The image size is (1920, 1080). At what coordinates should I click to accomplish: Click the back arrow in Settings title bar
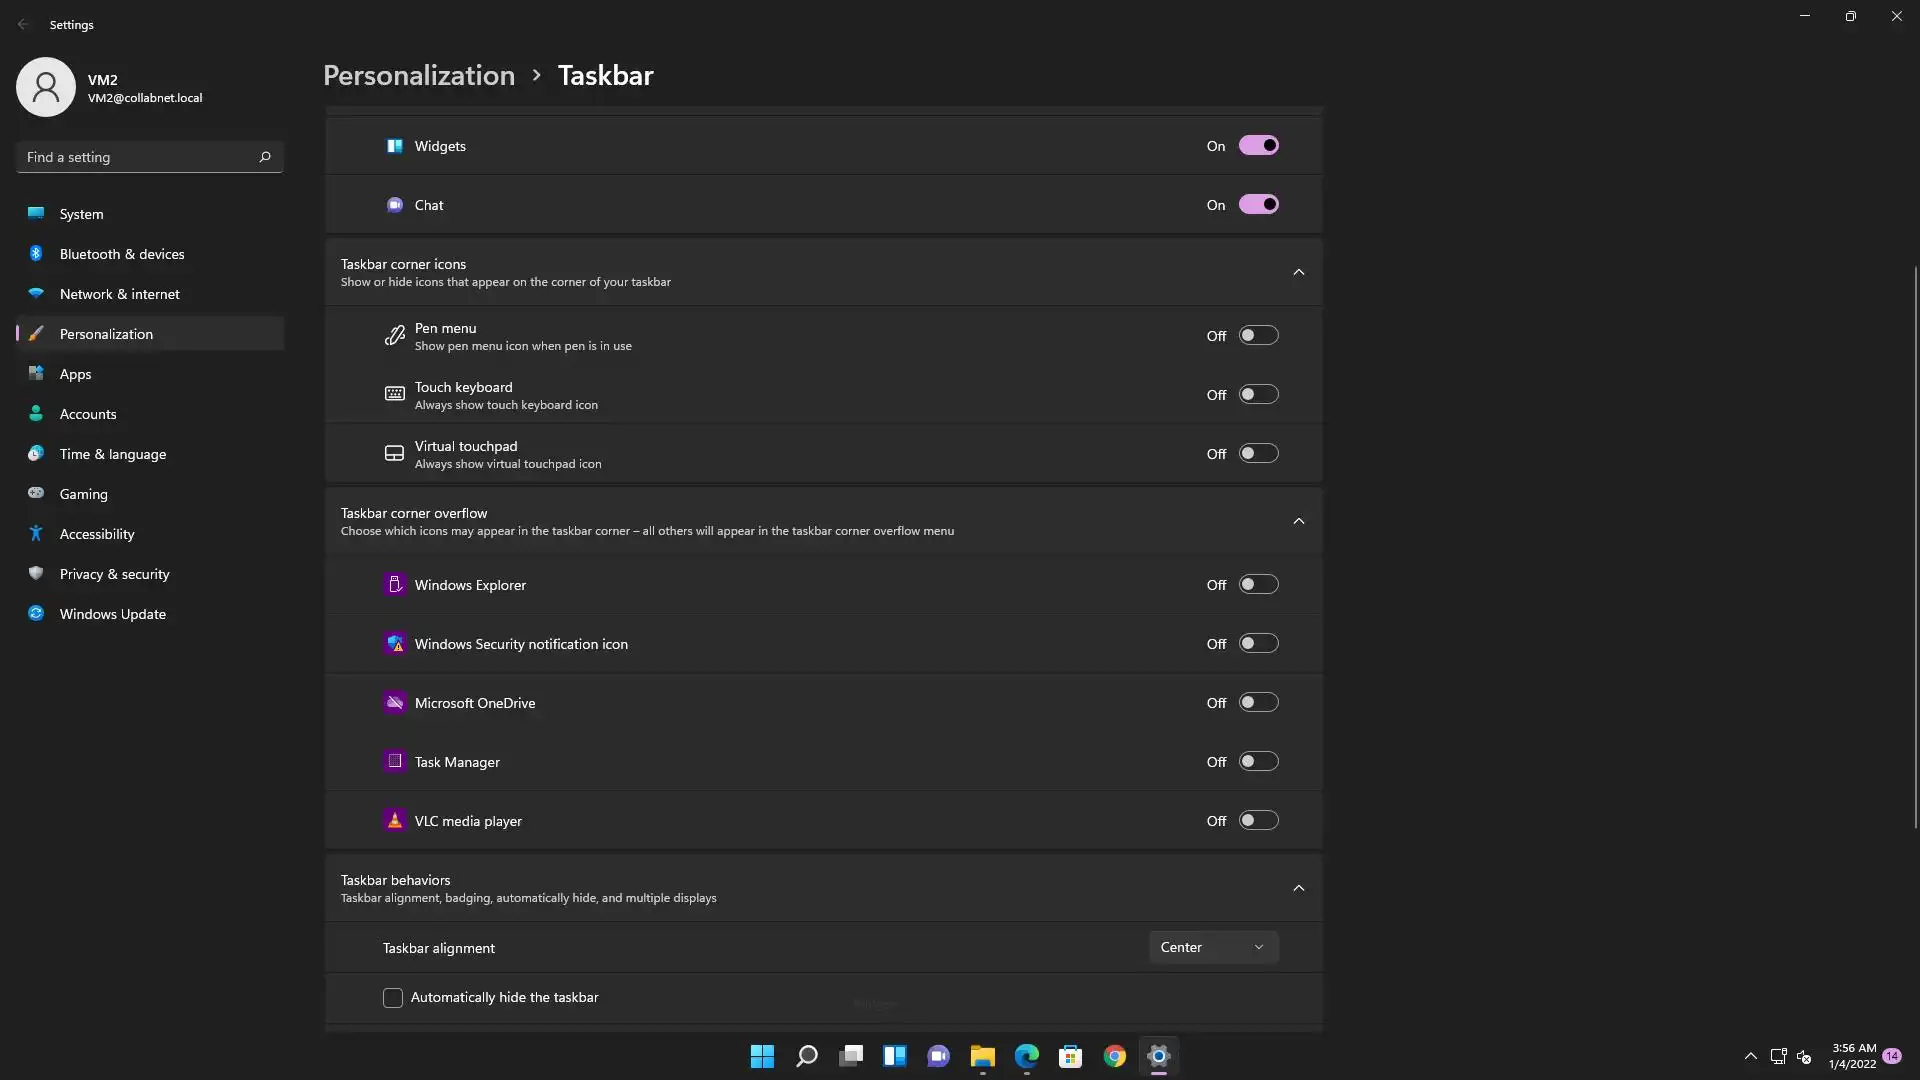(x=23, y=24)
